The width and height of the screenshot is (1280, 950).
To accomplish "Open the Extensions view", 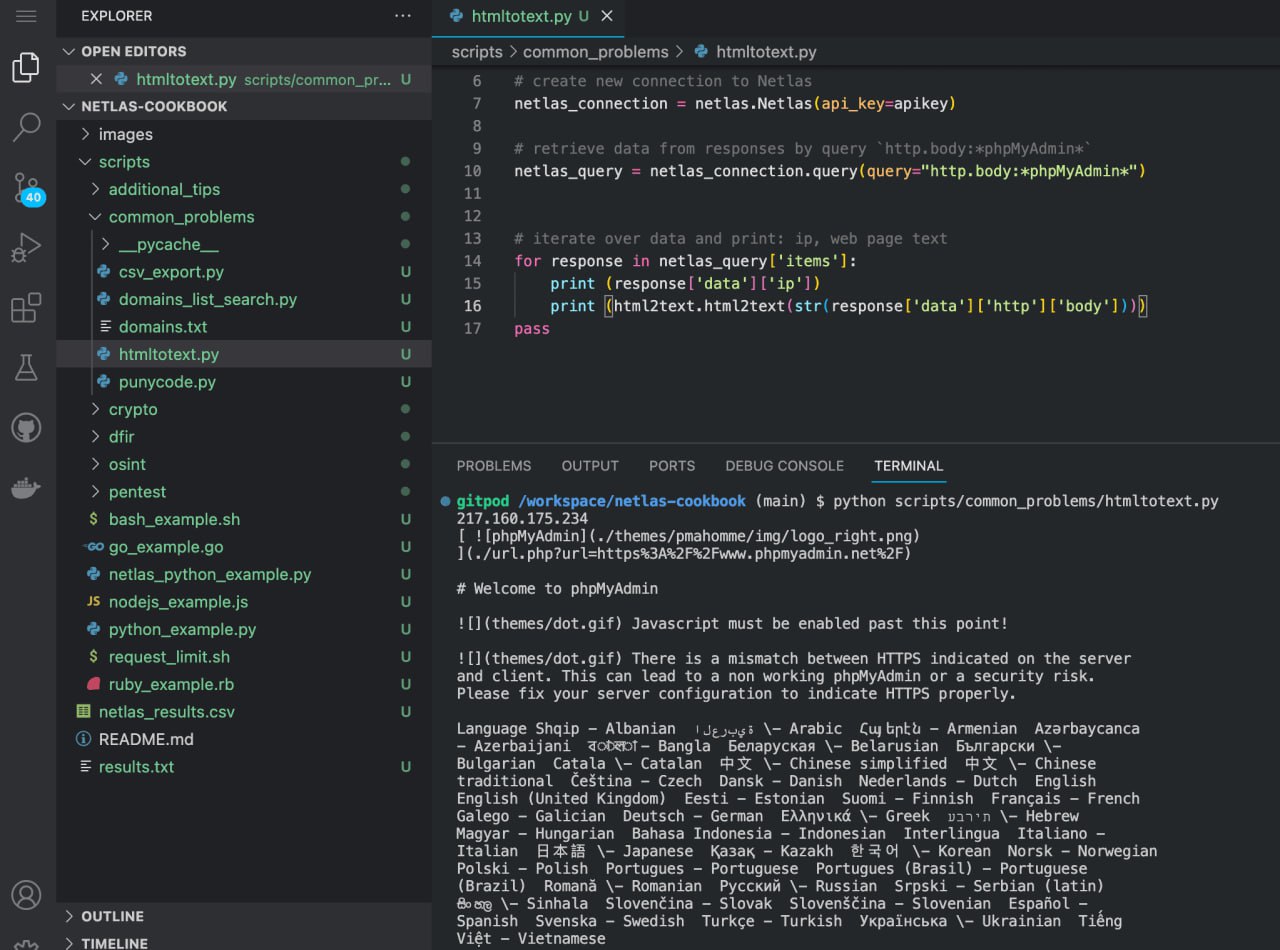I will coord(26,307).
